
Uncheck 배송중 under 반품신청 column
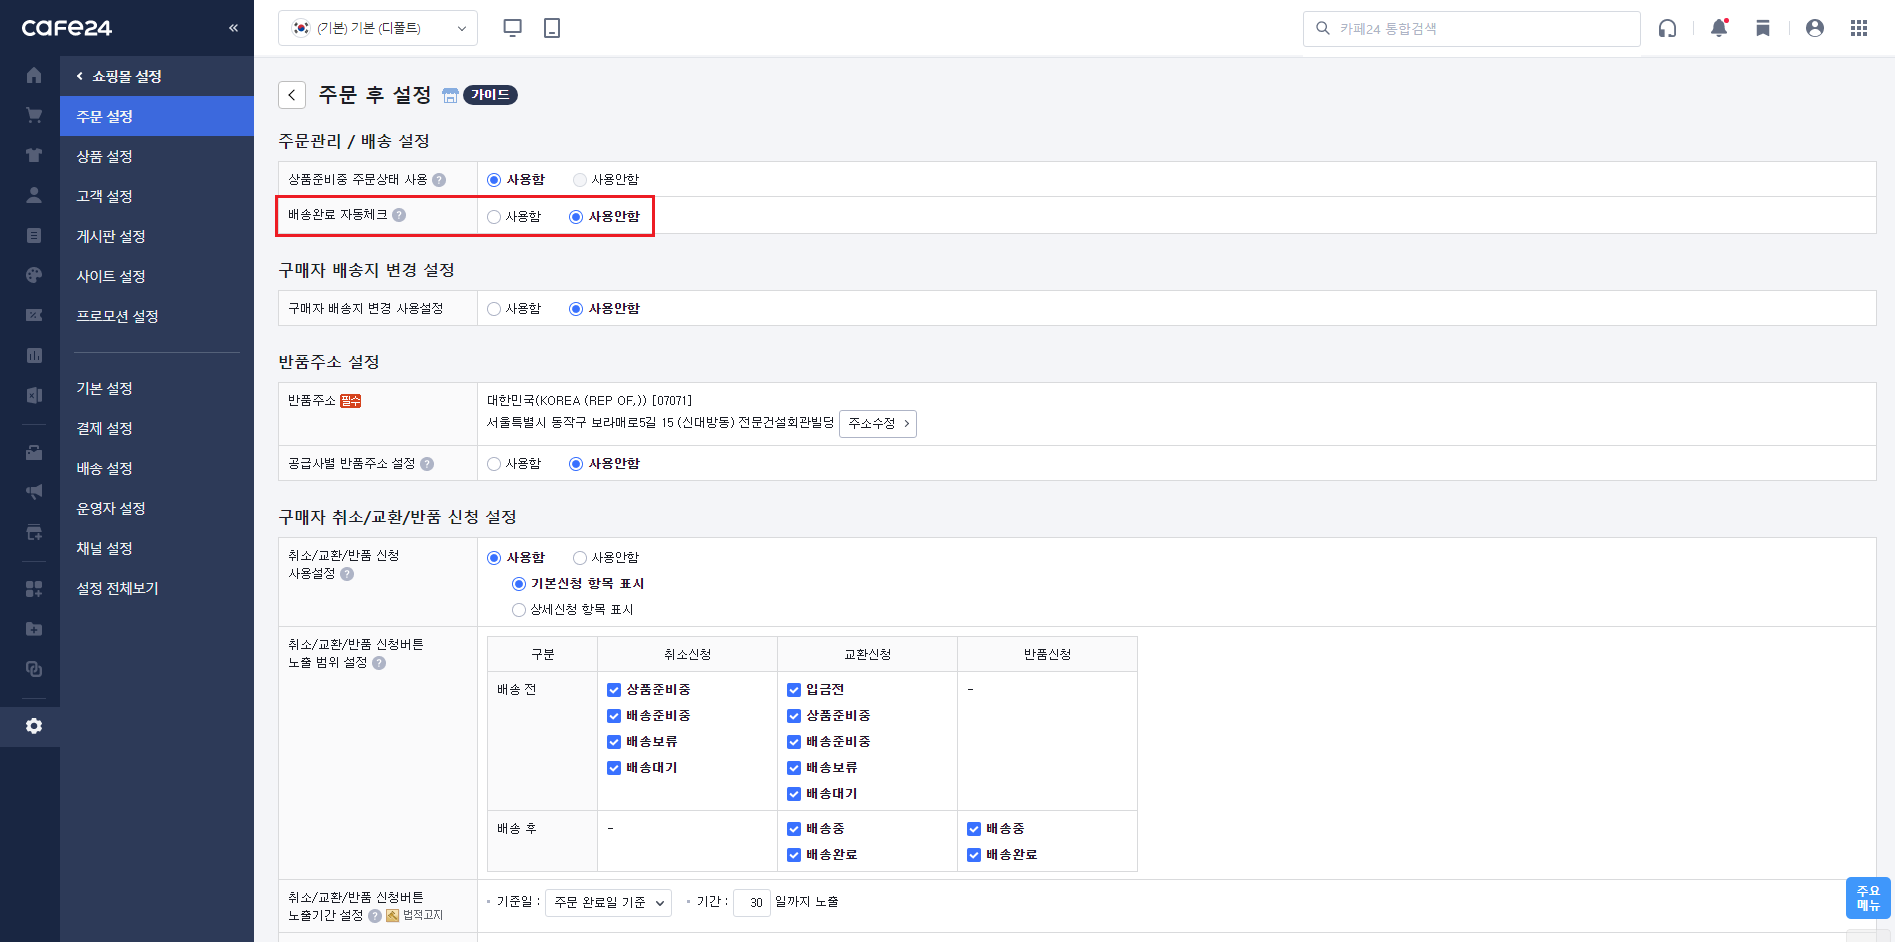click(x=974, y=829)
